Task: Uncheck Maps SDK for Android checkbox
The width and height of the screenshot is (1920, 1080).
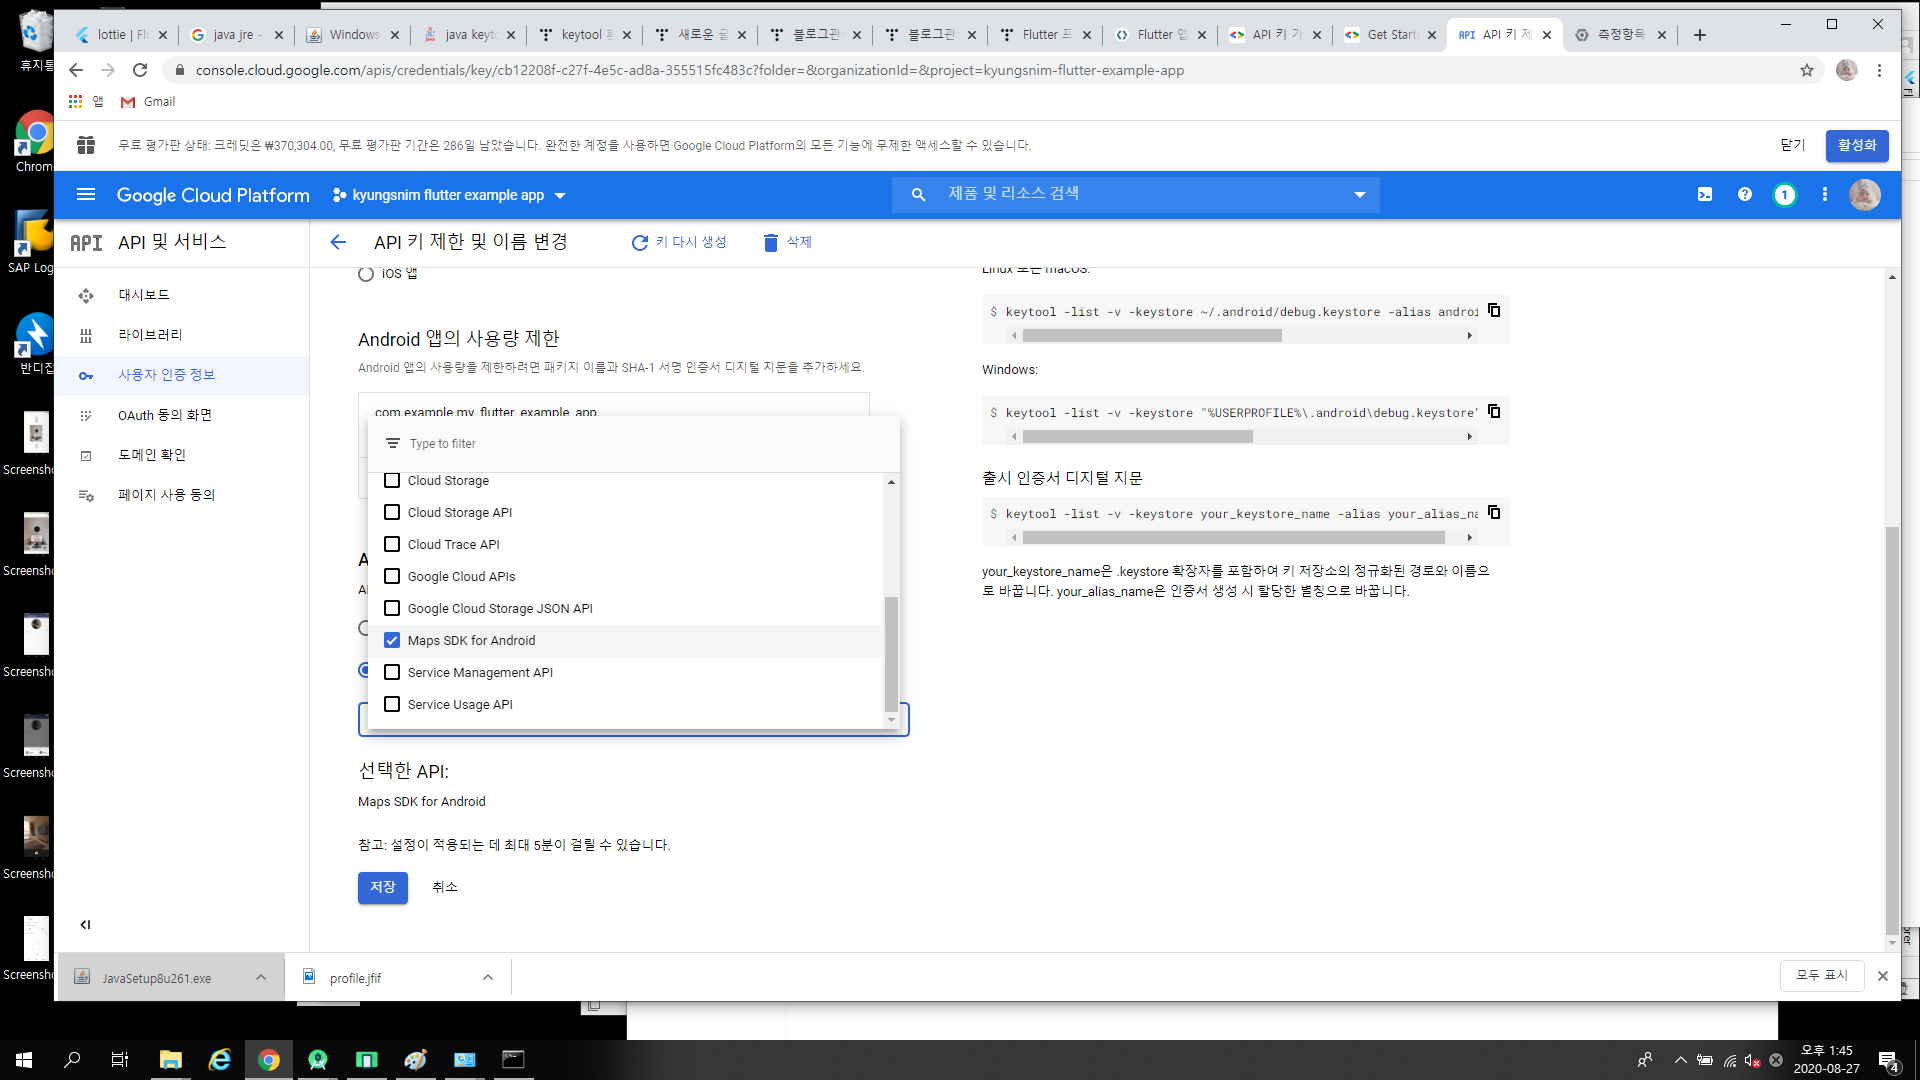Action: [392, 640]
